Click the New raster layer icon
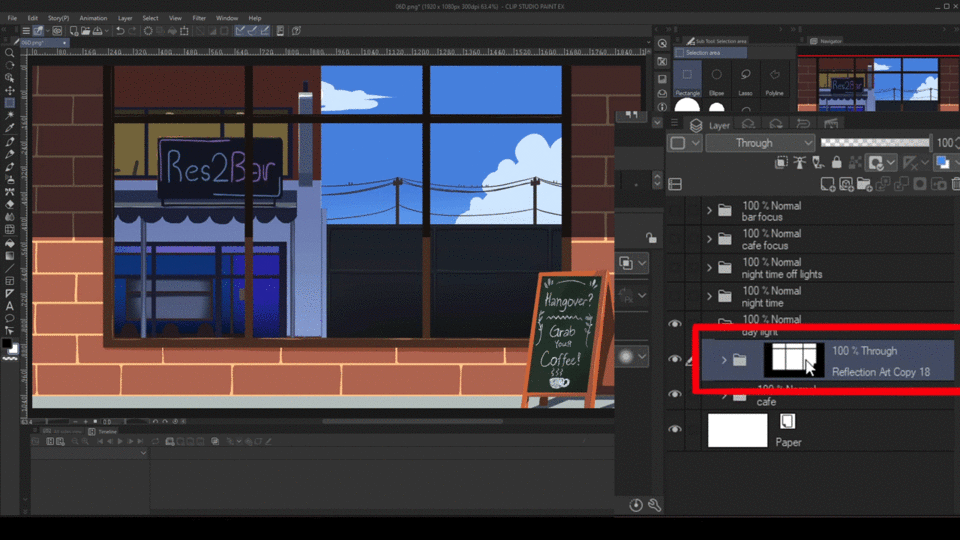 [828, 184]
